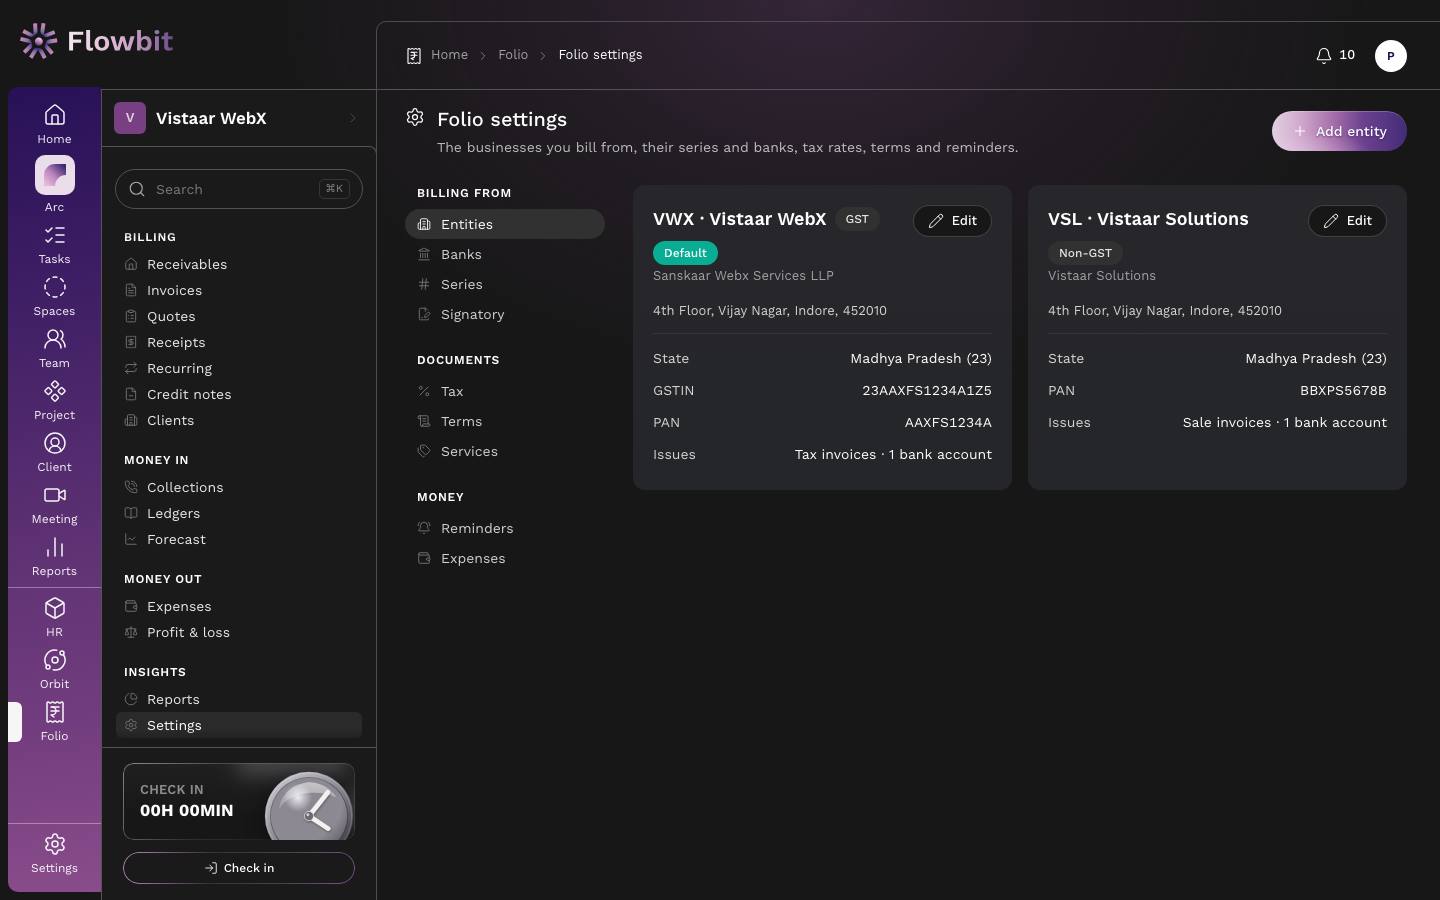Select Entities in Billing From
The image size is (1440, 900).
(505, 224)
